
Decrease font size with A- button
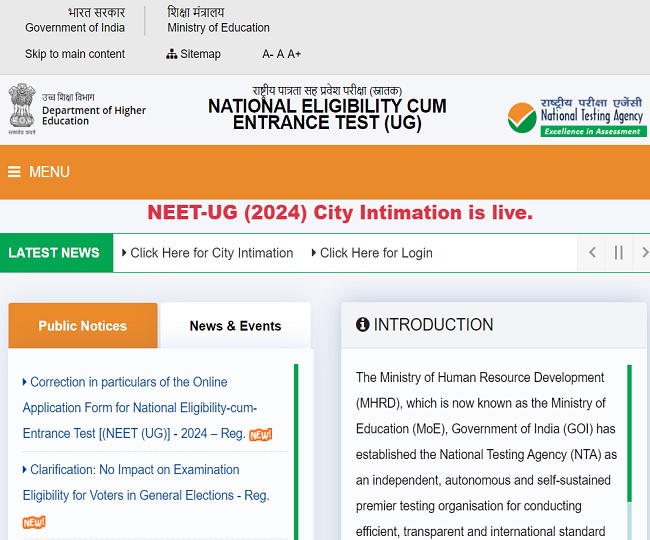[267, 54]
